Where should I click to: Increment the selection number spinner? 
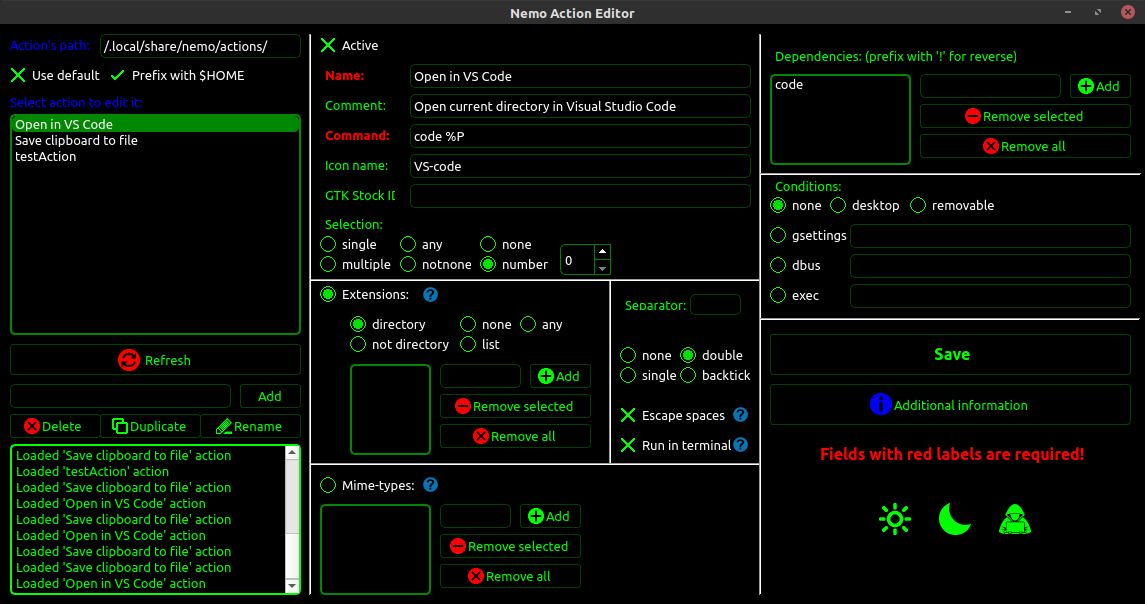(x=601, y=252)
